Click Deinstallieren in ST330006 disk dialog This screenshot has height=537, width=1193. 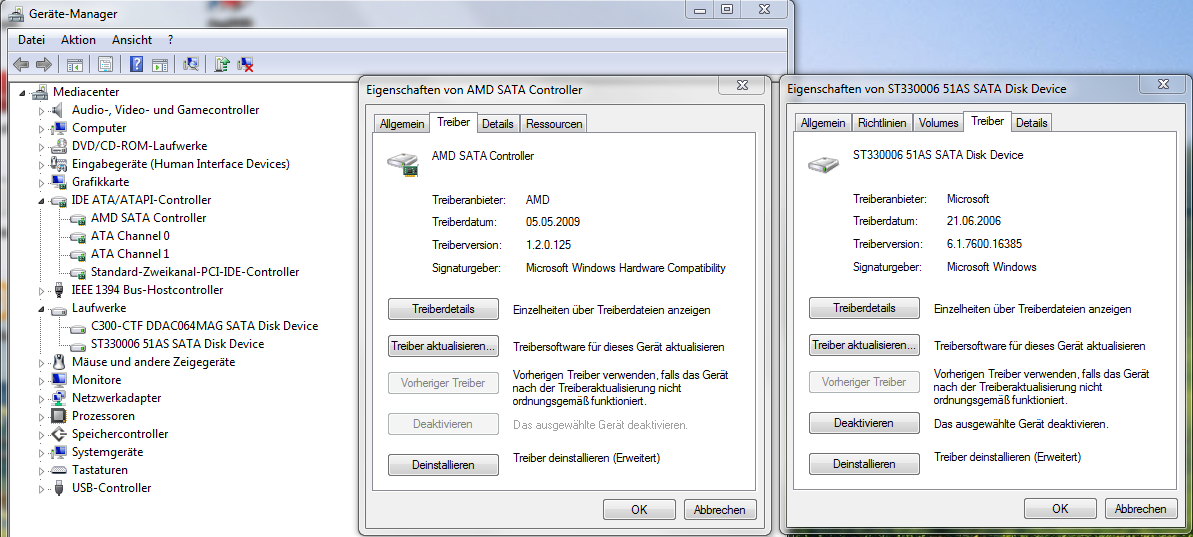tap(864, 463)
